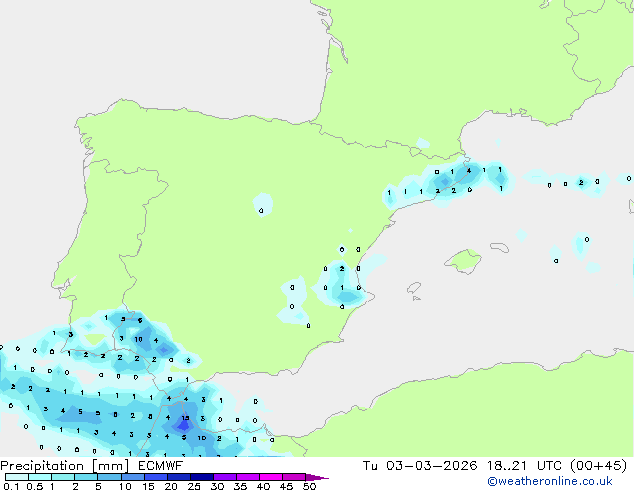Click the '18..21 UTC' time range text
The image size is (634, 490).
(x=524, y=466)
